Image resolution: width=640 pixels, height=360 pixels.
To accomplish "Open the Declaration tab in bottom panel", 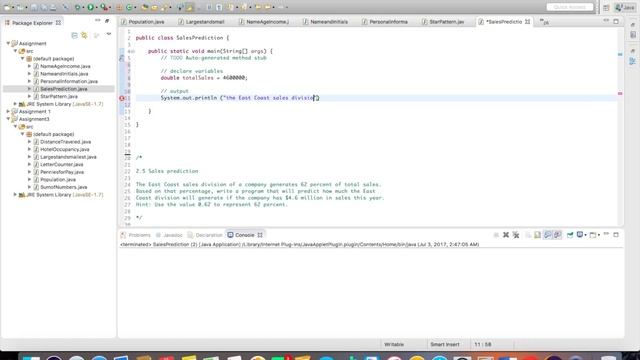I will pyautogui.click(x=205, y=235).
